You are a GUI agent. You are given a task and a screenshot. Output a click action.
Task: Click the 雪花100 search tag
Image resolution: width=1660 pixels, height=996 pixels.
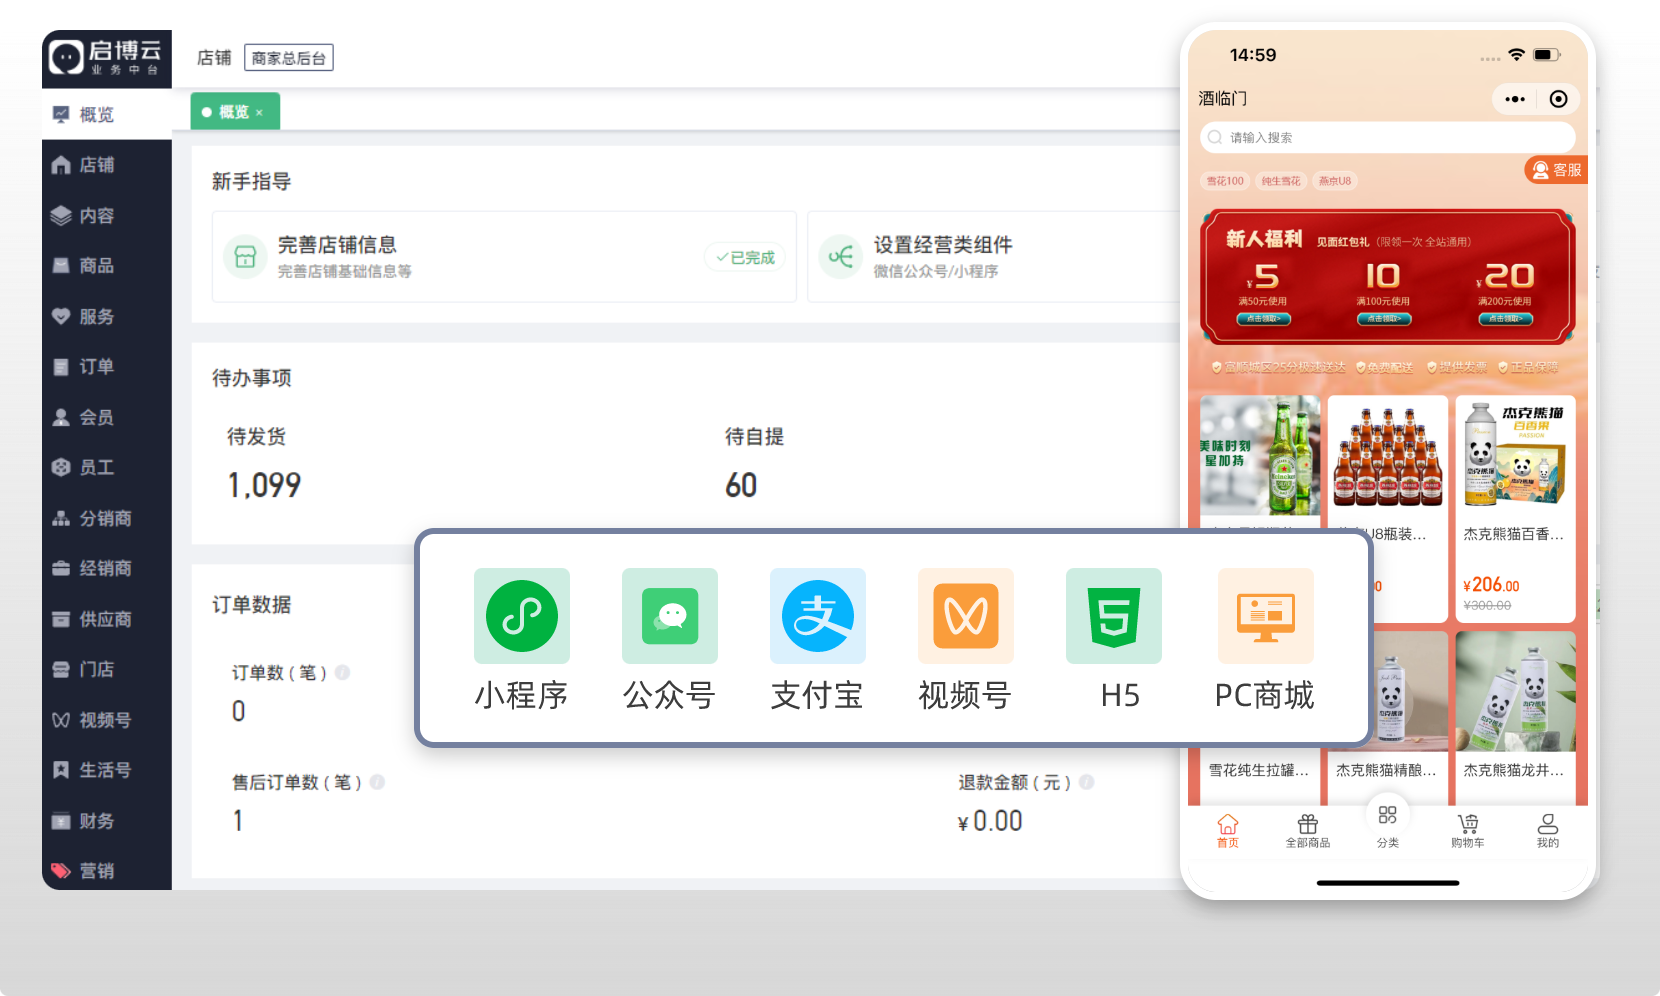point(1224,181)
